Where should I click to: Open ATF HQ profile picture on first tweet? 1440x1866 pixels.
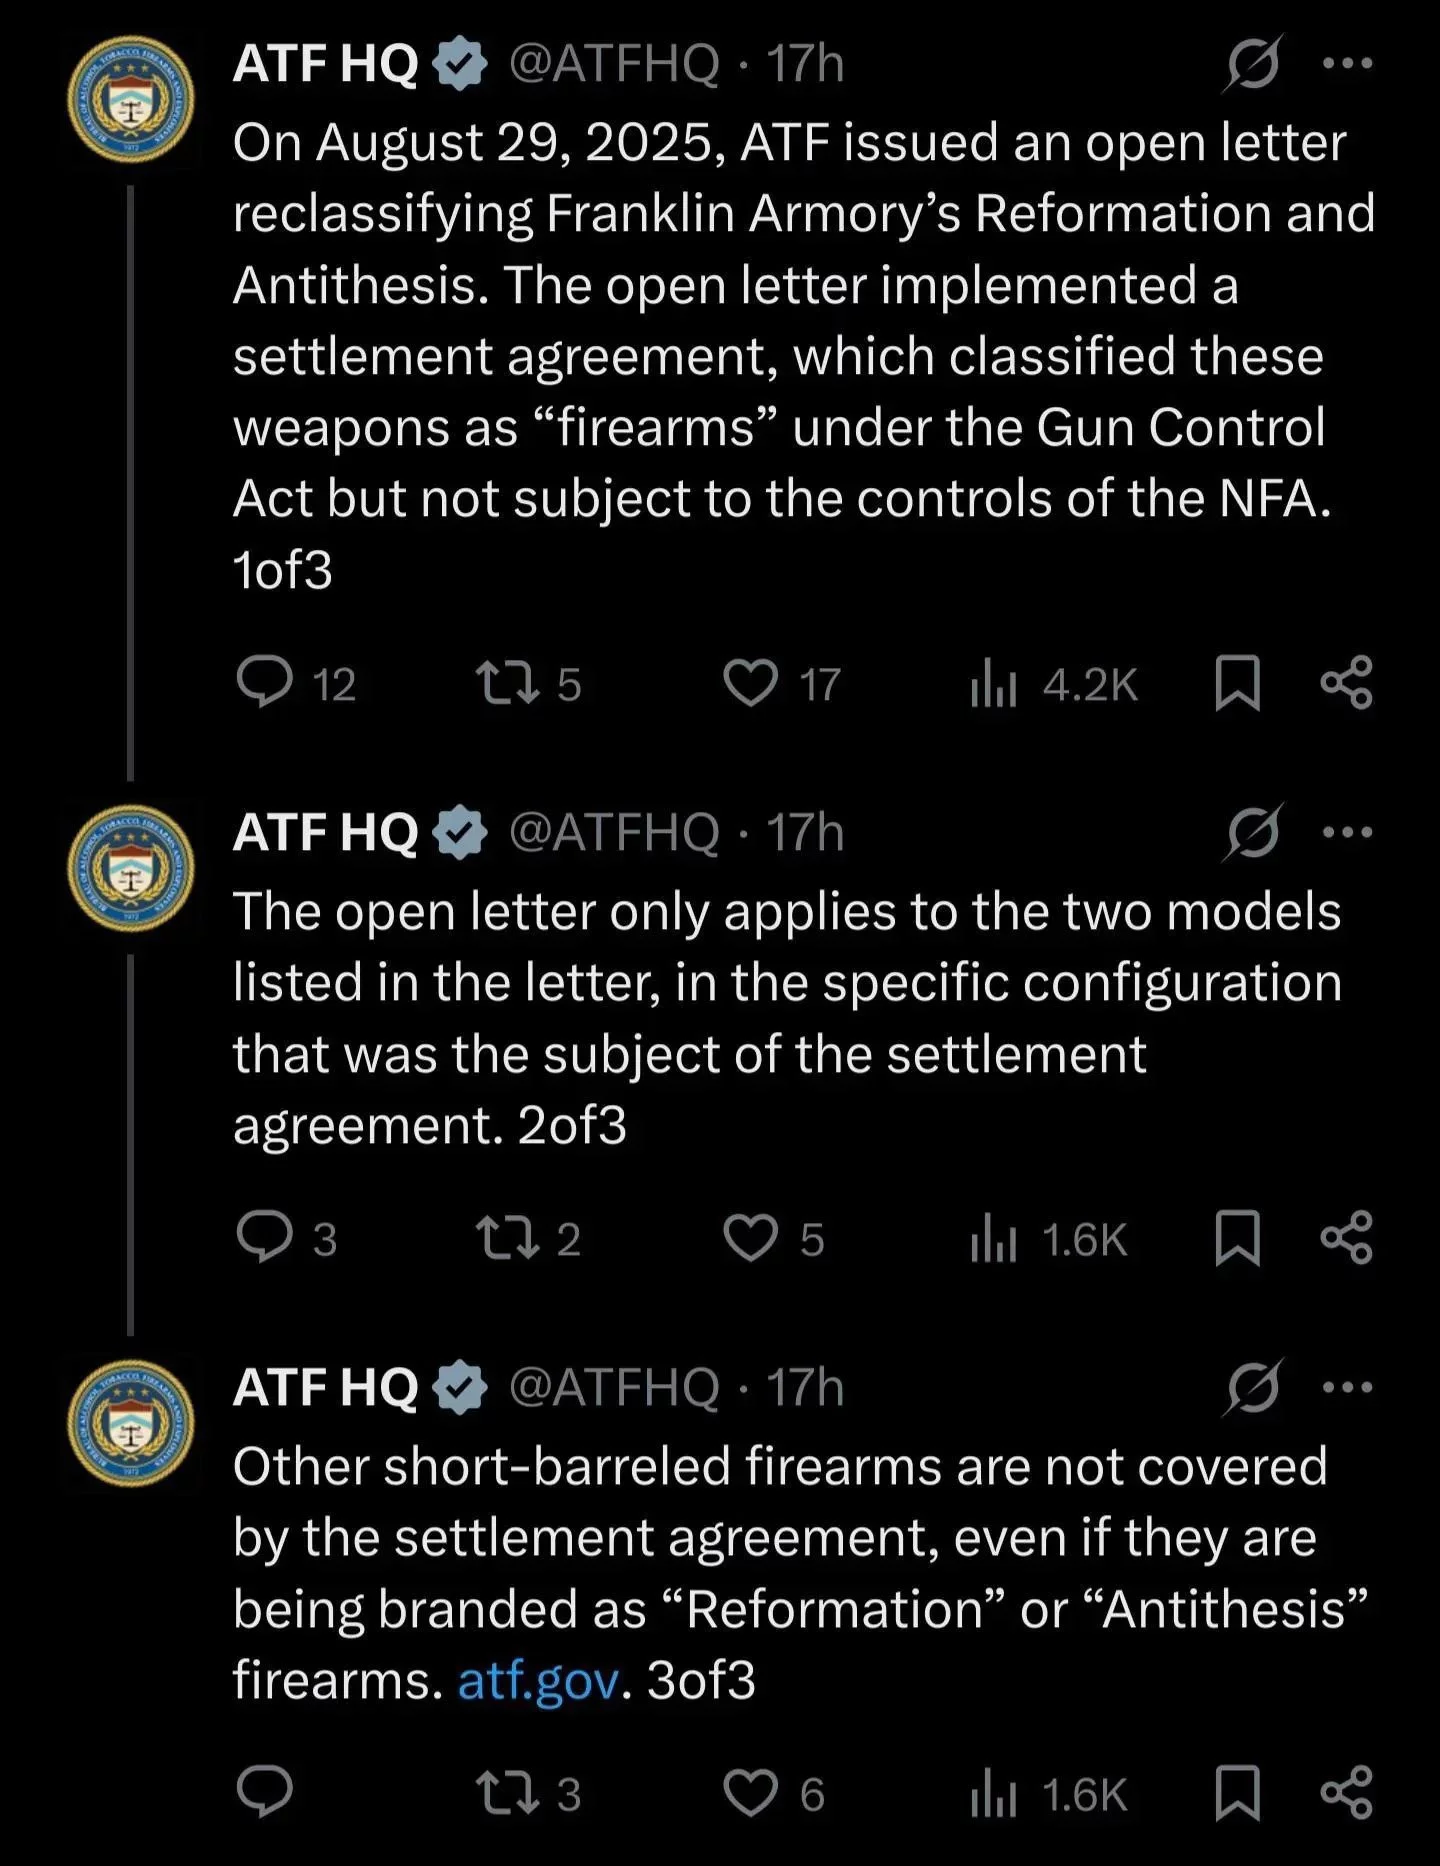click(x=130, y=100)
